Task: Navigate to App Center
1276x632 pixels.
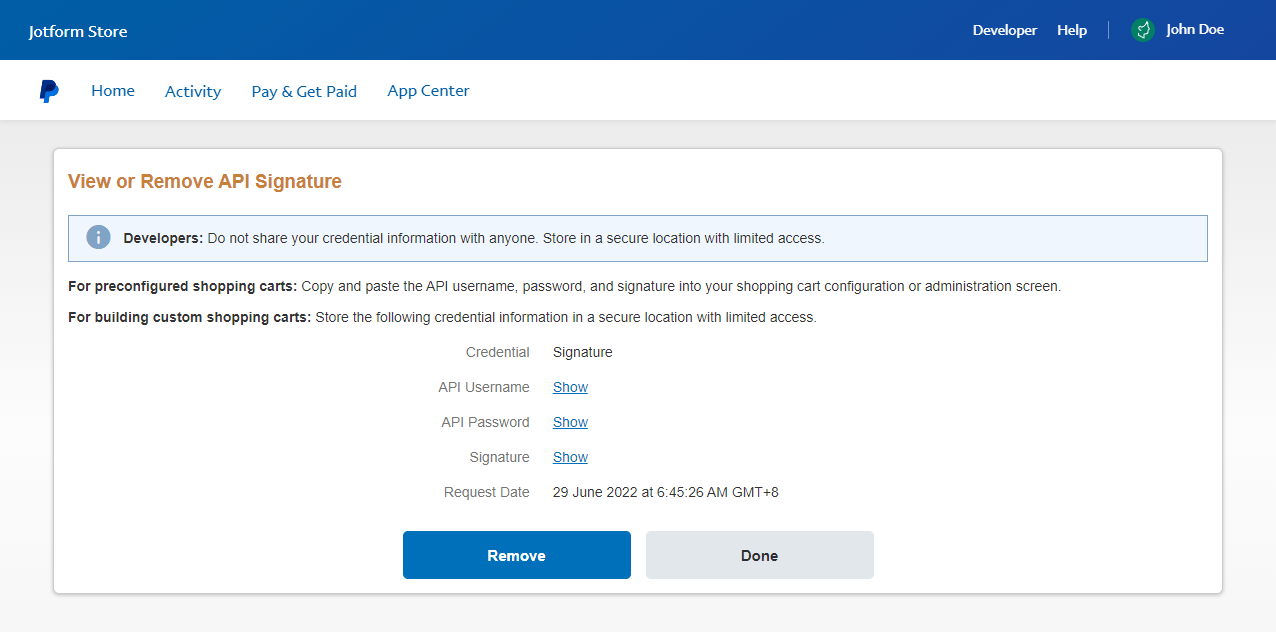Action: tap(428, 91)
